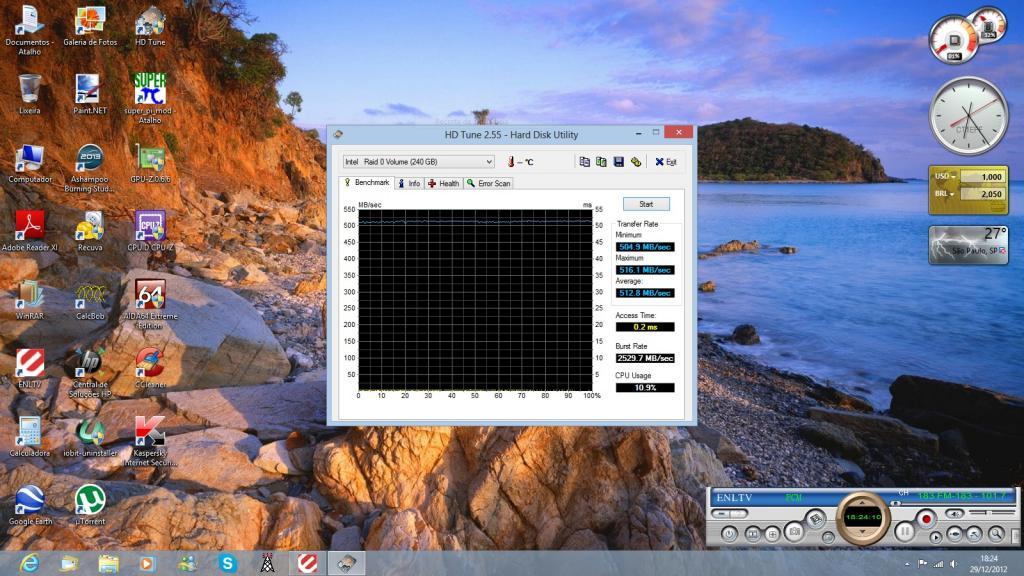
Task: Toggle mute in the ENLTV player
Action: 954,514
